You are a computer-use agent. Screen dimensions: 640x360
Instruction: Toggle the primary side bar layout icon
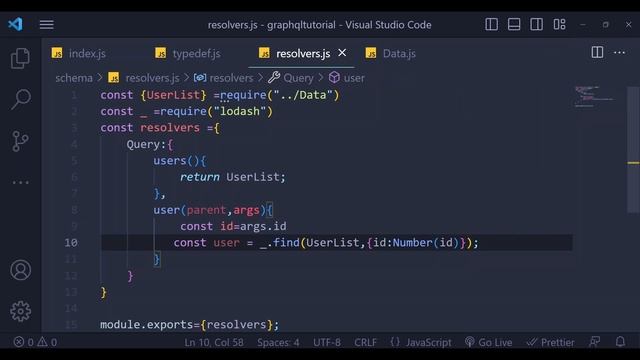491,24
